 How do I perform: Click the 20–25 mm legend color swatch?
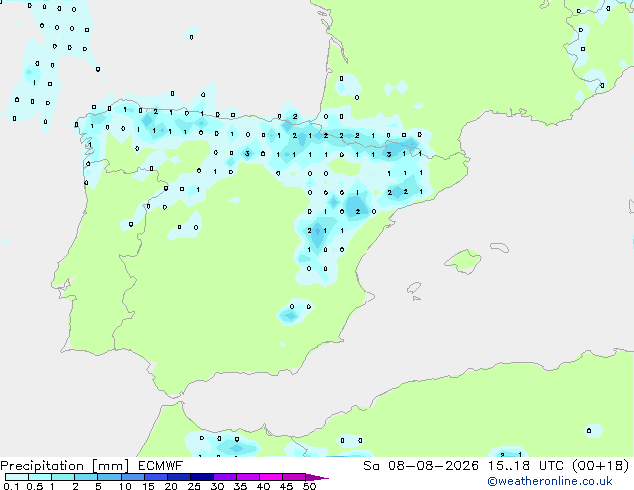click(178, 477)
